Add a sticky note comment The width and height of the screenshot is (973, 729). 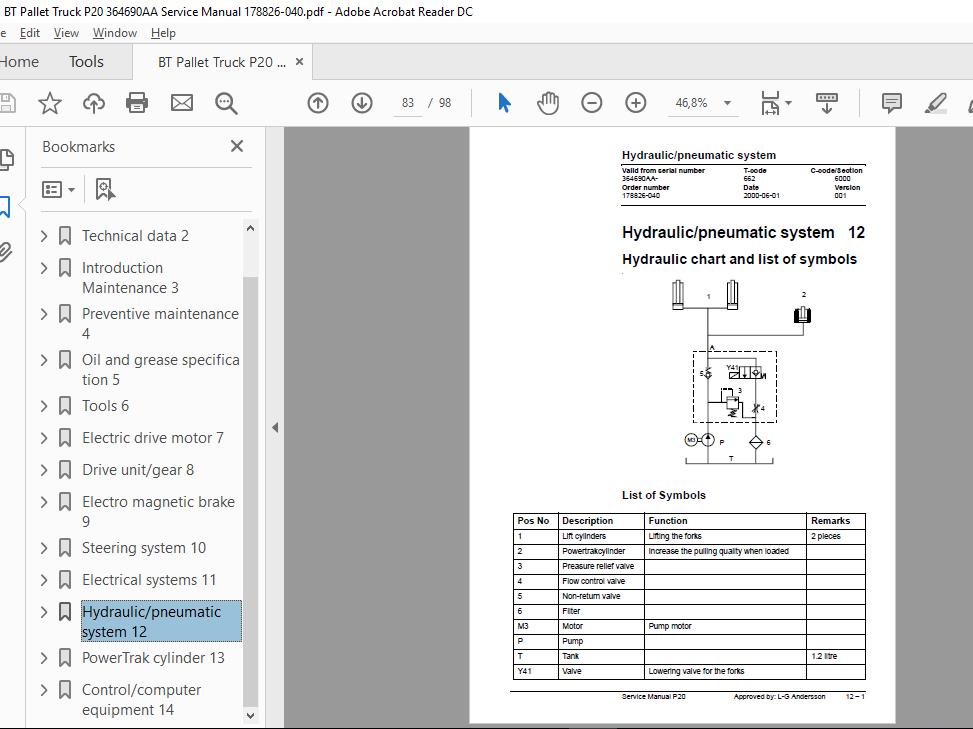pyautogui.click(x=892, y=103)
